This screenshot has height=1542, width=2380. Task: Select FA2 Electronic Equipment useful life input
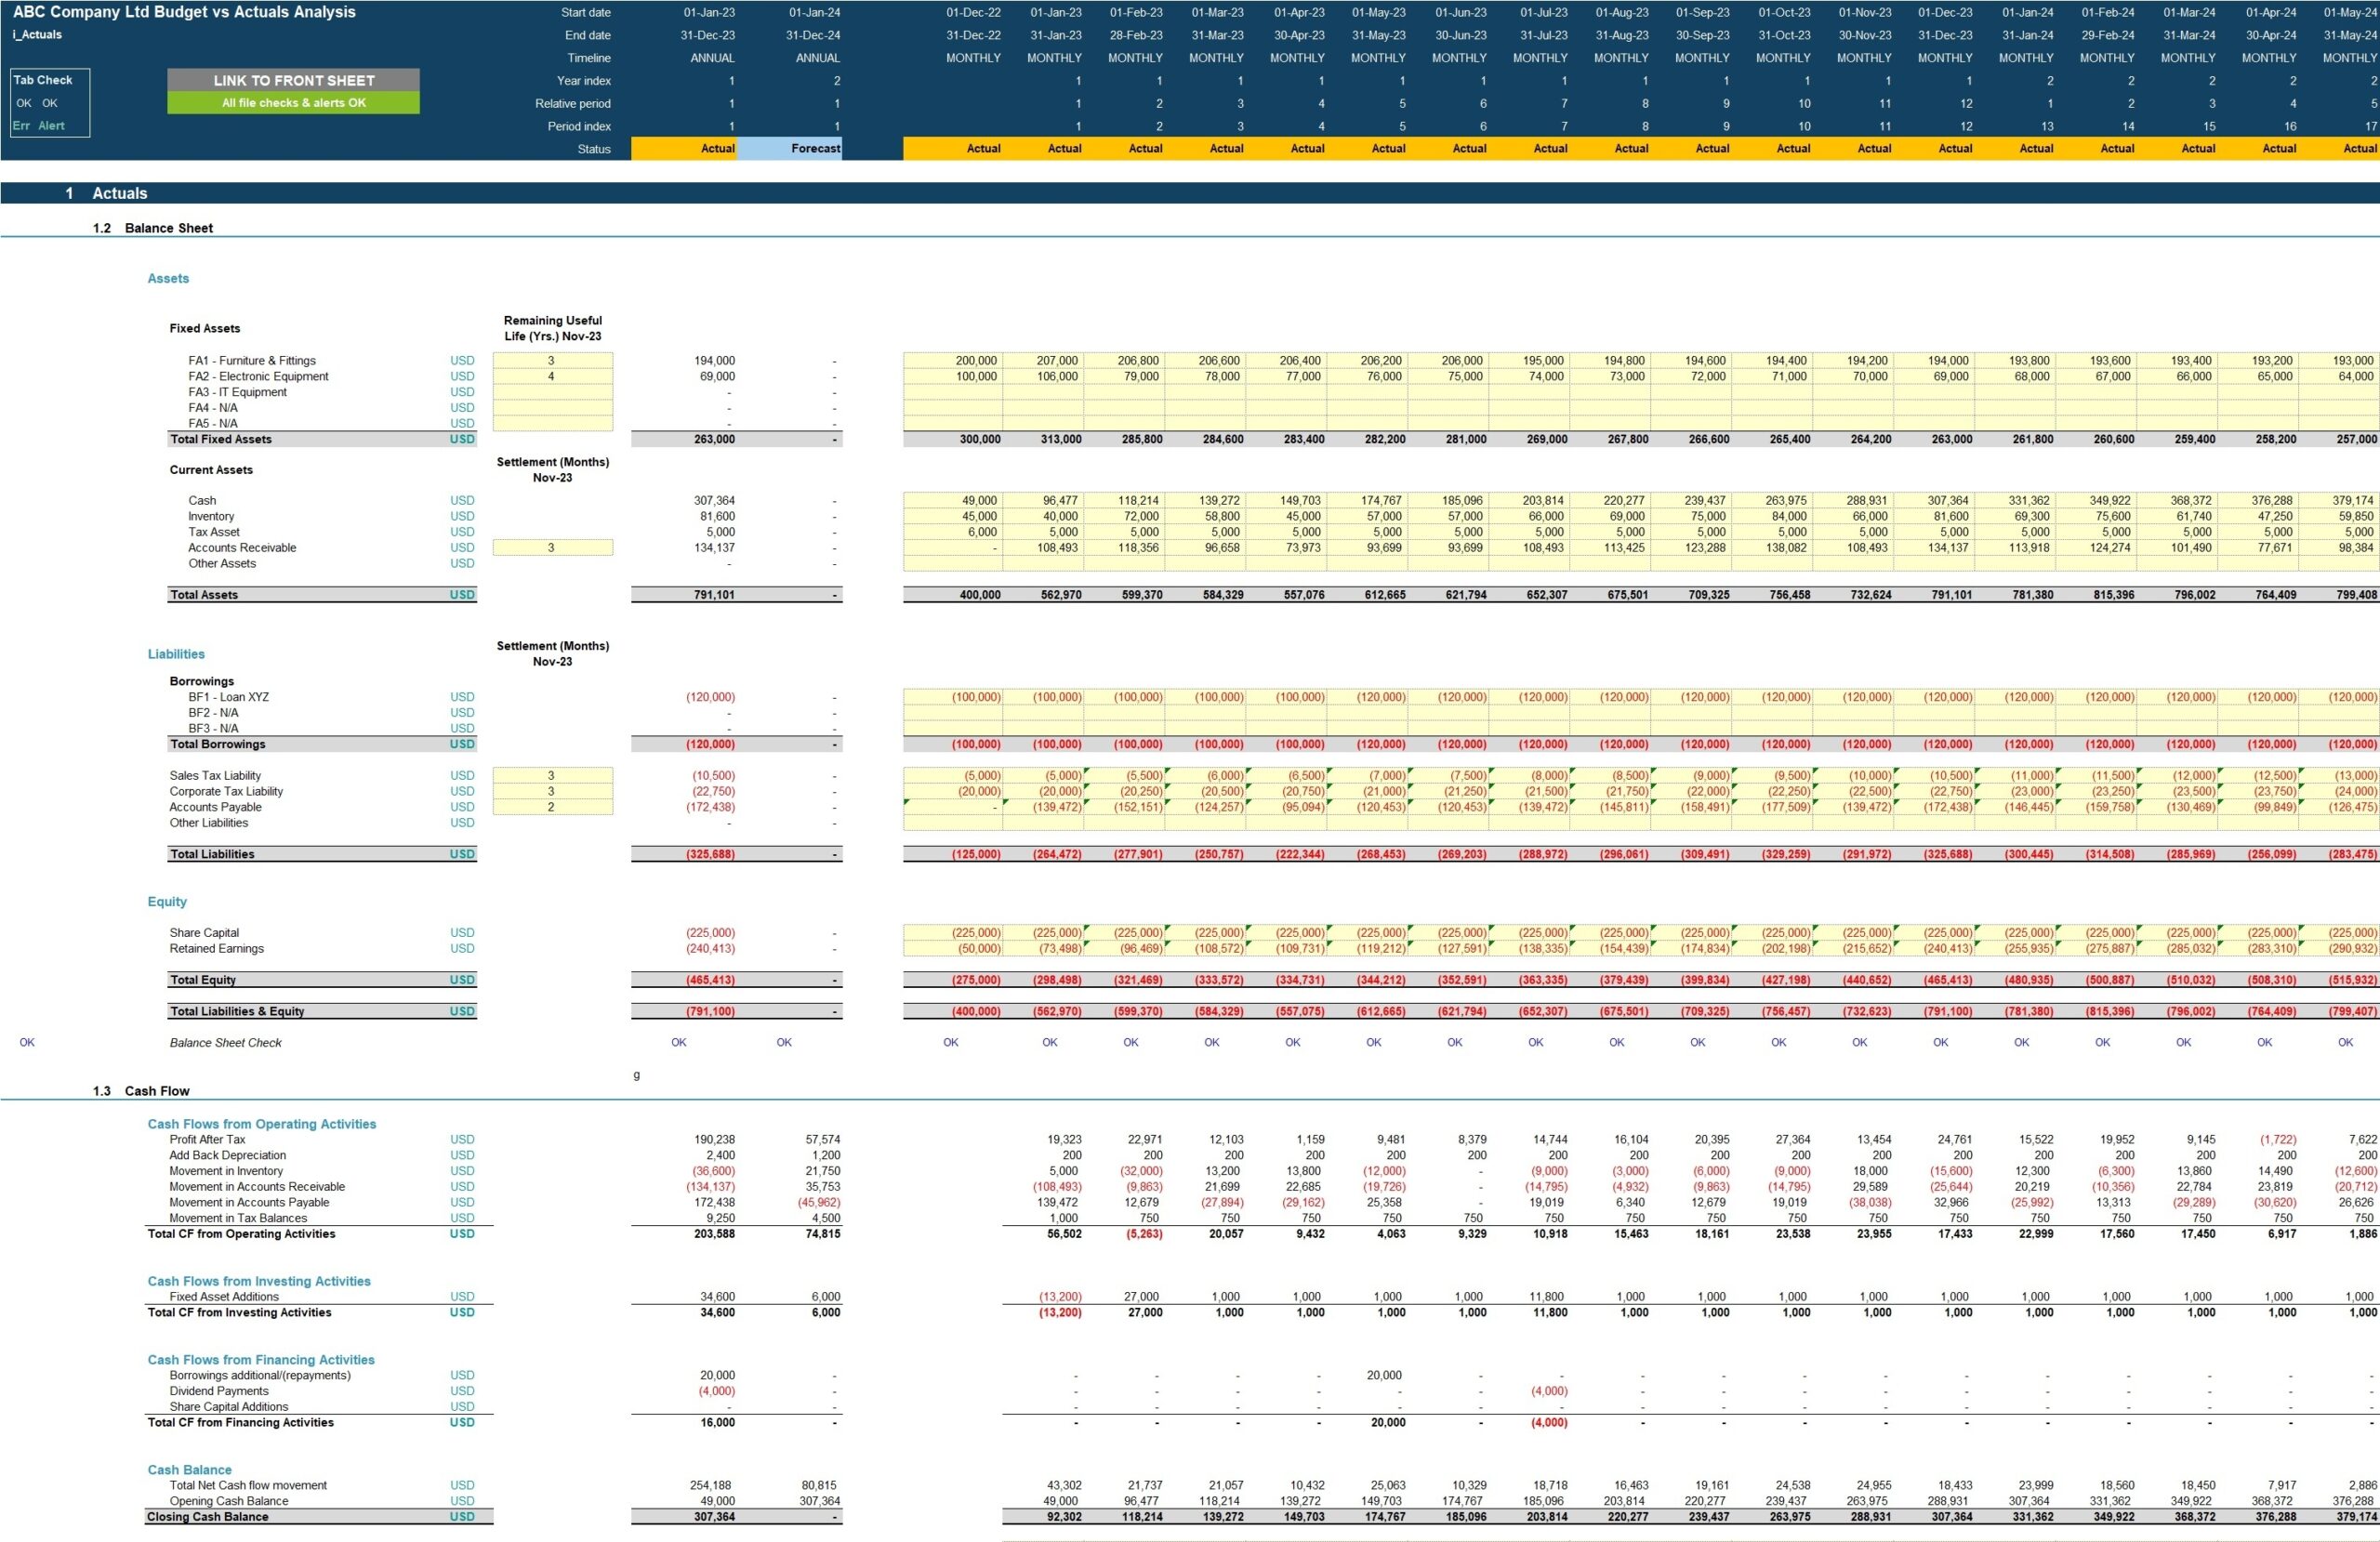pos(552,377)
